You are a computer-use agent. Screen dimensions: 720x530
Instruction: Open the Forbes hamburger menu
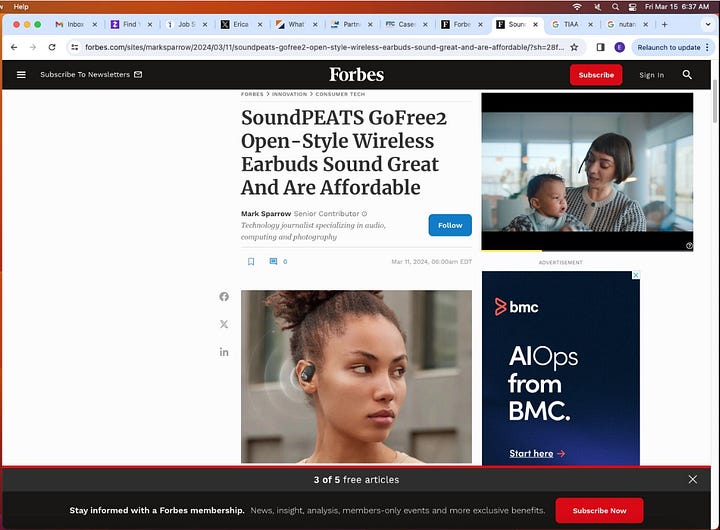[x=21, y=74]
